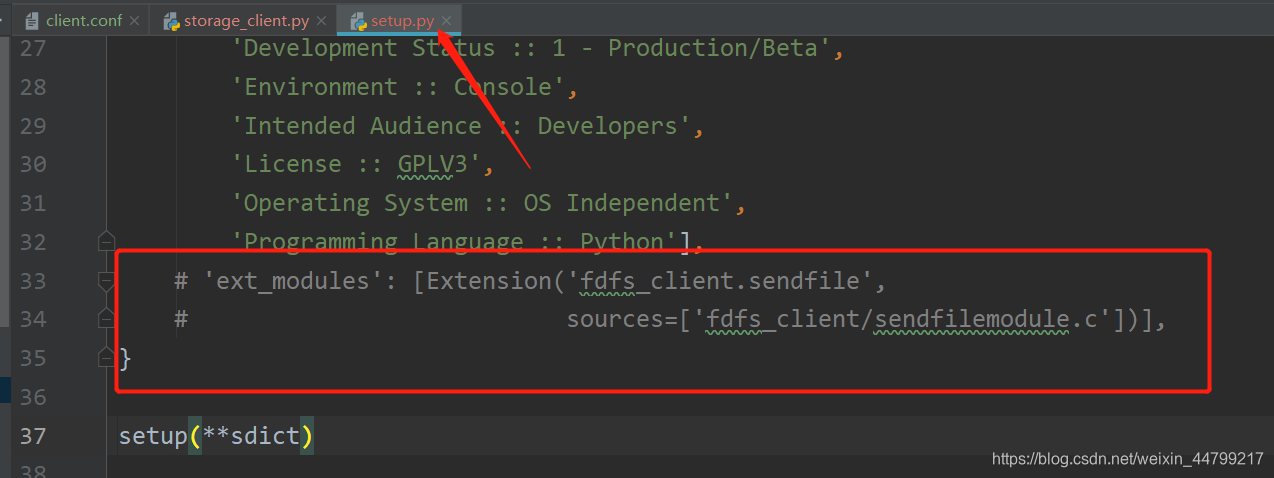
Task: Switch to the client.conf tab
Action: [84, 20]
